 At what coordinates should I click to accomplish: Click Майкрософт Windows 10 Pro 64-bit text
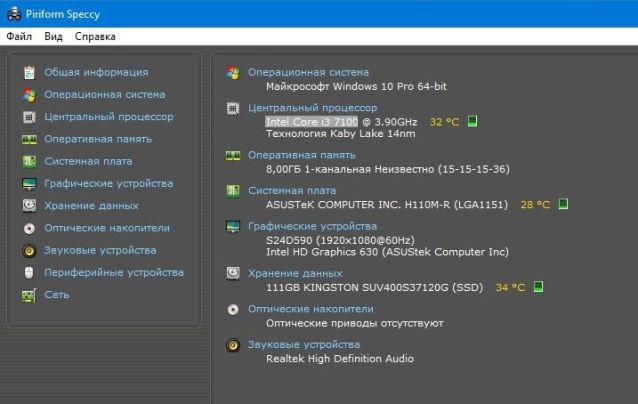point(356,86)
